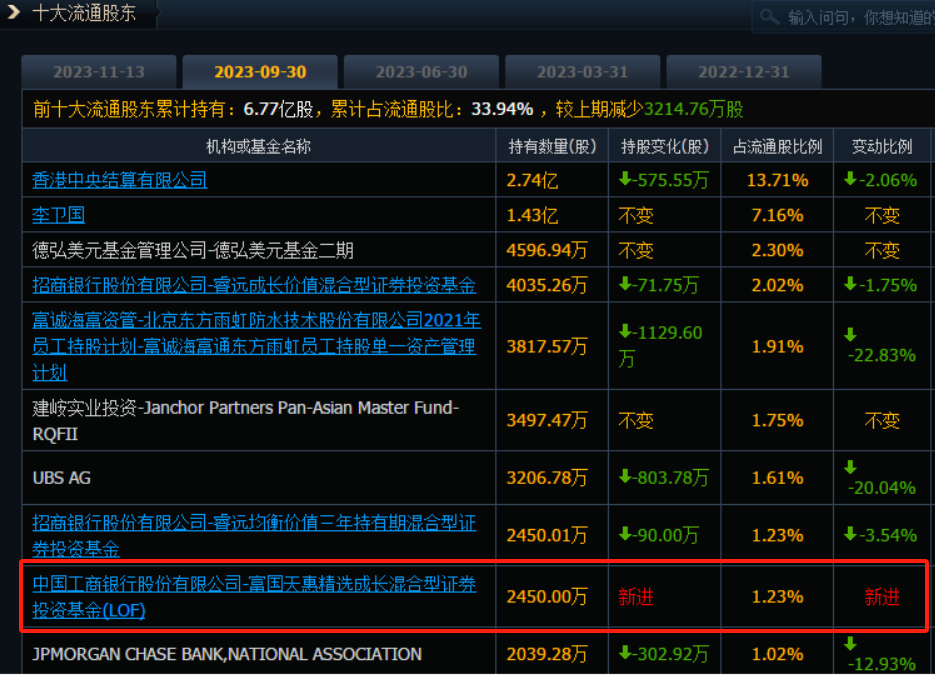Click the search magnifier icon
Viewport: 935px width, 681px height.
tap(769, 17)
